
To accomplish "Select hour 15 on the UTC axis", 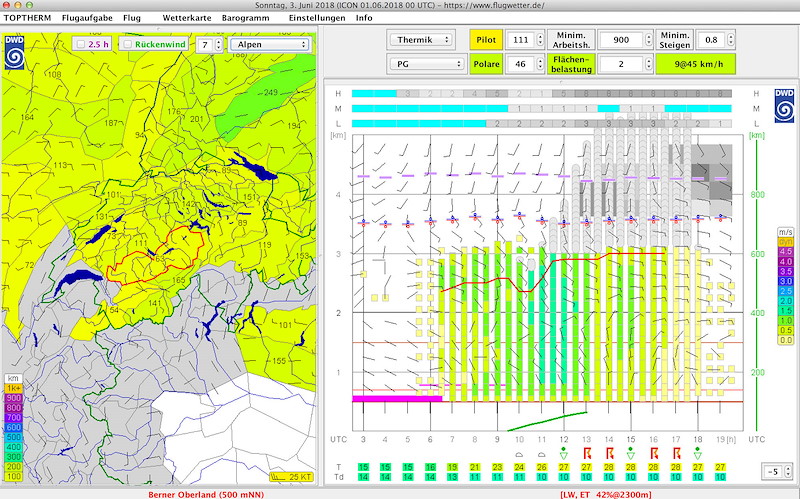I will pos(631,439).
